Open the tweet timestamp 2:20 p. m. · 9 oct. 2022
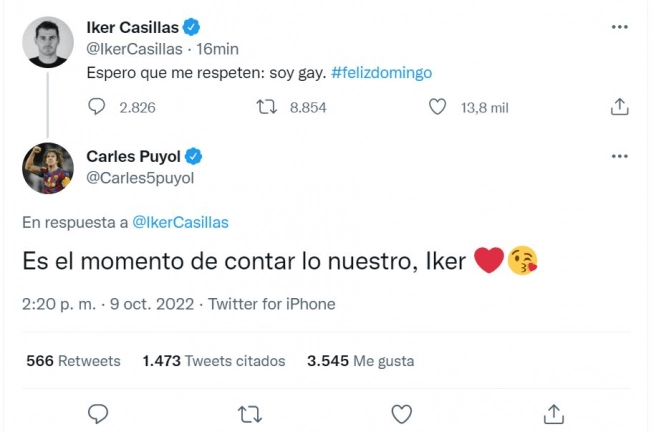 [108, 304]
